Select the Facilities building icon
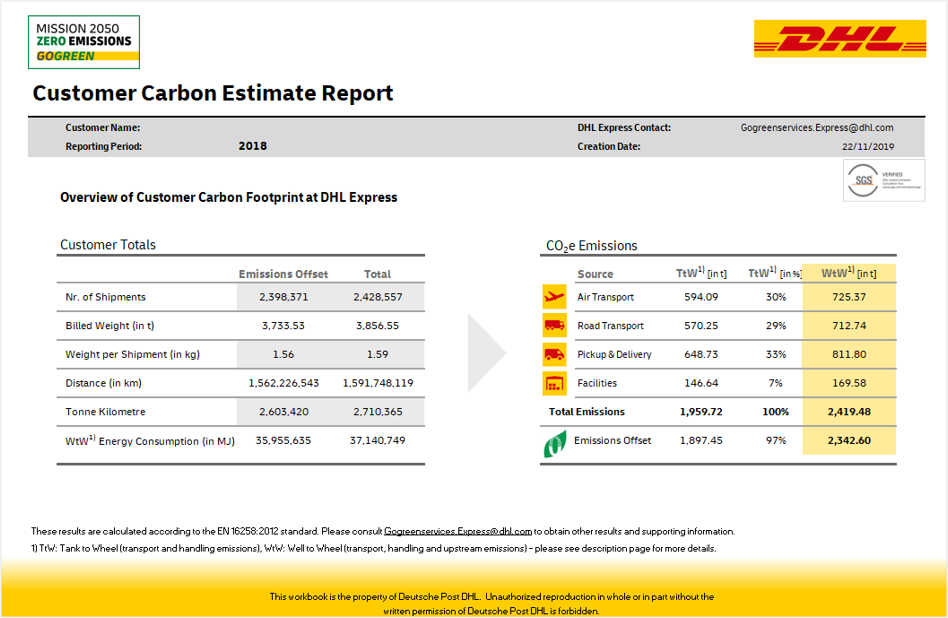Viewport: 948px width, 618px height. click(x=554, y=383)
